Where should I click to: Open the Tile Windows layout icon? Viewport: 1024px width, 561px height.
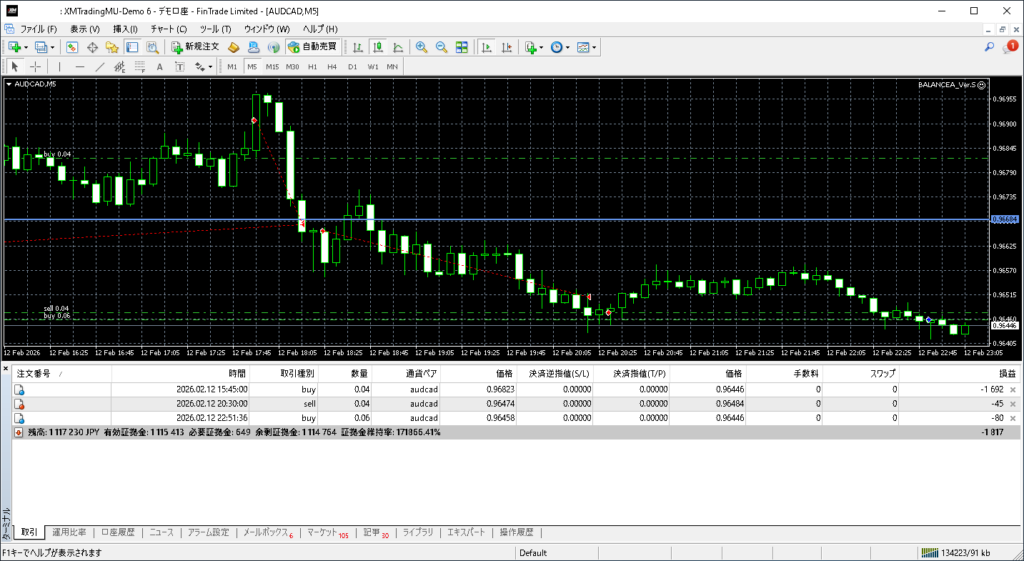[x=461, y=47]
